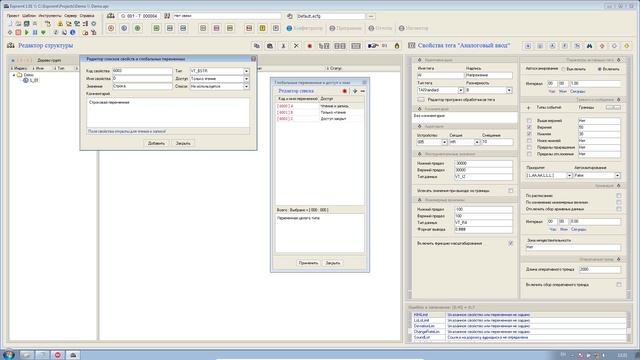Toggle the Ниже нижней checkbox
This screenshot has width=640, height=360.
pyautogui.click(x=529, y=140)
